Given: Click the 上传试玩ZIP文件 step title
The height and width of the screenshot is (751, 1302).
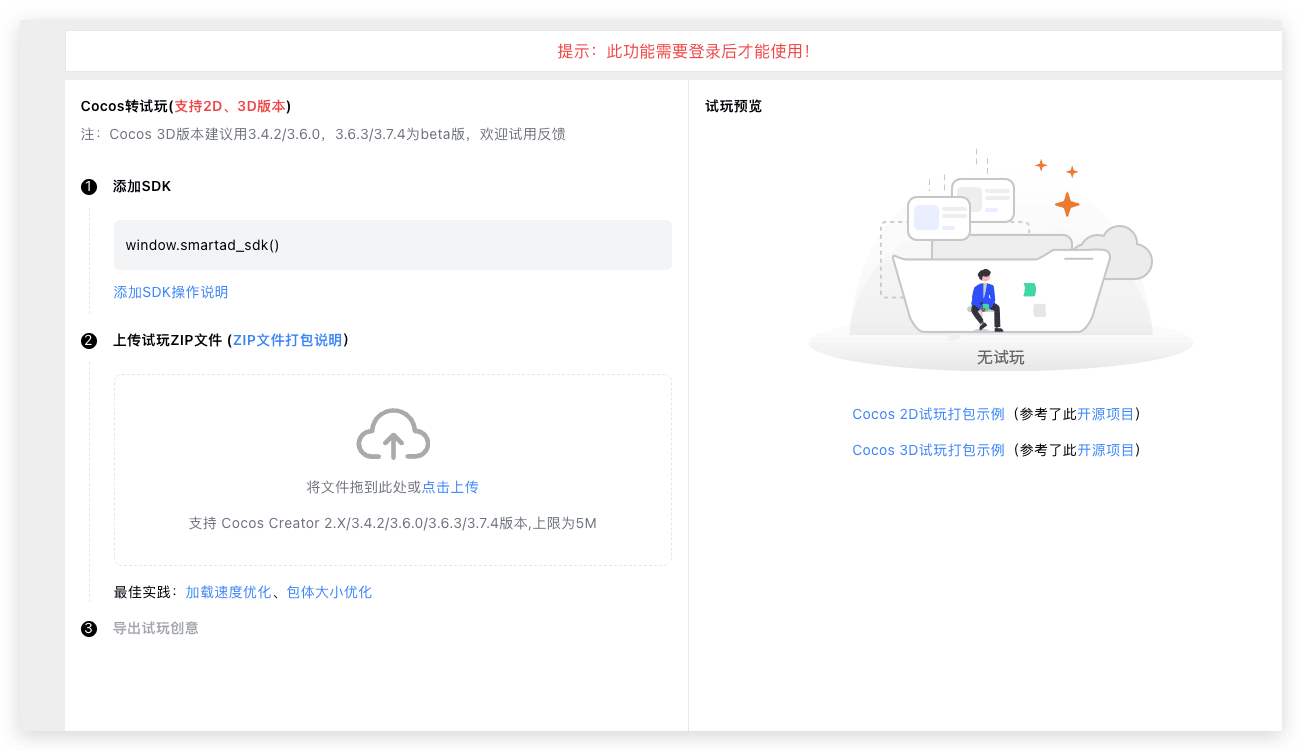Looking at the screenshot, I should (167, 340).
